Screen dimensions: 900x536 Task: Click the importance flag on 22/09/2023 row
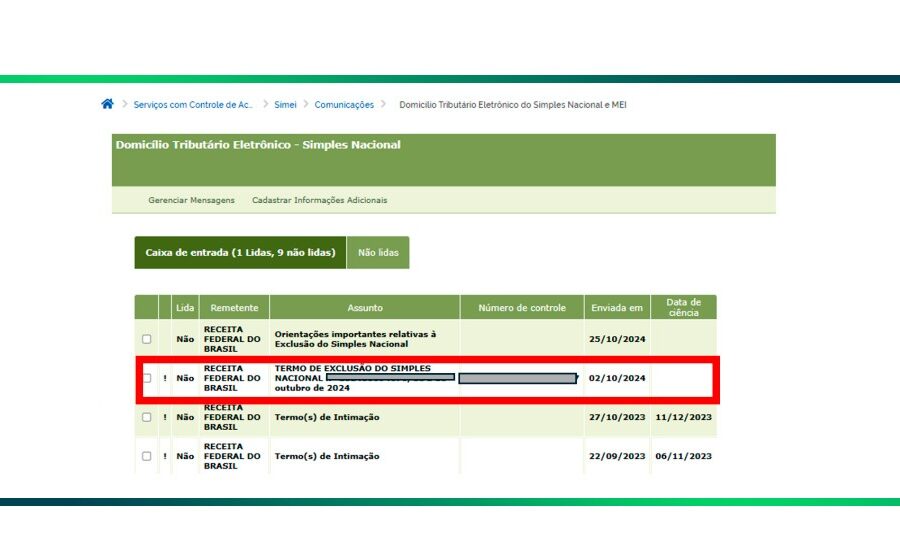point(165,456)
